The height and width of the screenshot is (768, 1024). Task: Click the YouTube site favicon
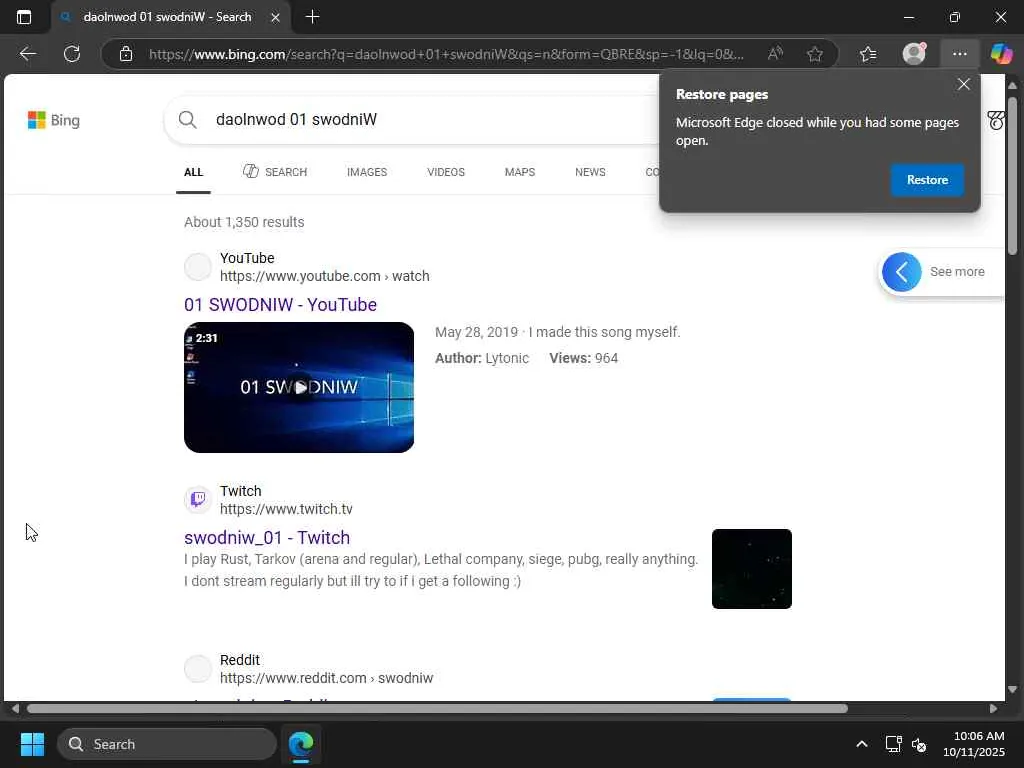pyautogui.click(x=198, y=267)
